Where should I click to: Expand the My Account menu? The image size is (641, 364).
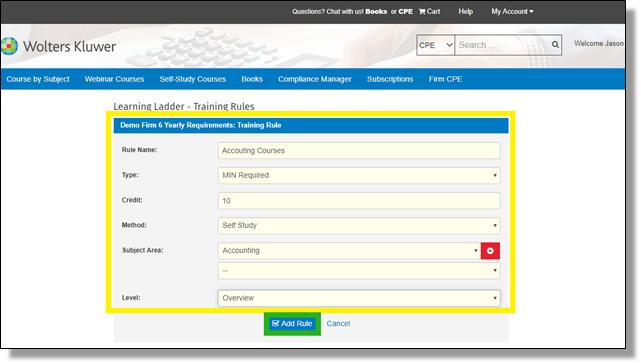[512, 11]
